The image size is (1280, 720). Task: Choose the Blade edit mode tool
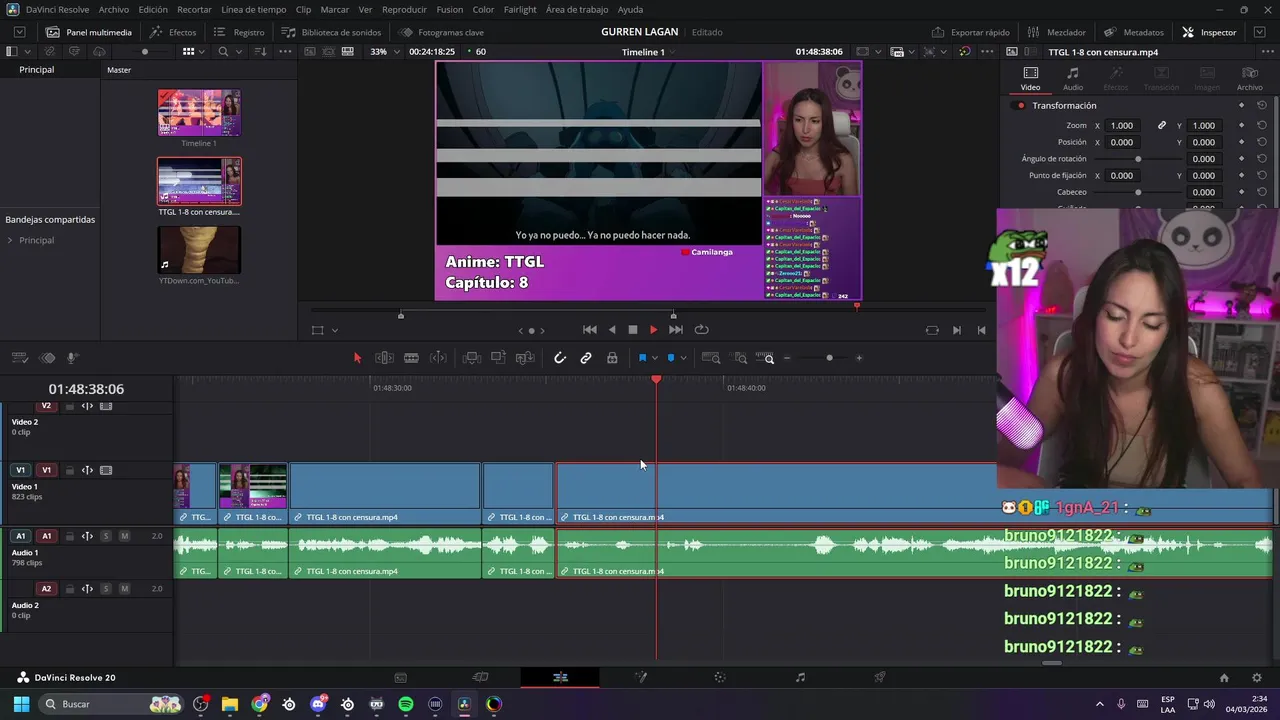tap(411, 358)
